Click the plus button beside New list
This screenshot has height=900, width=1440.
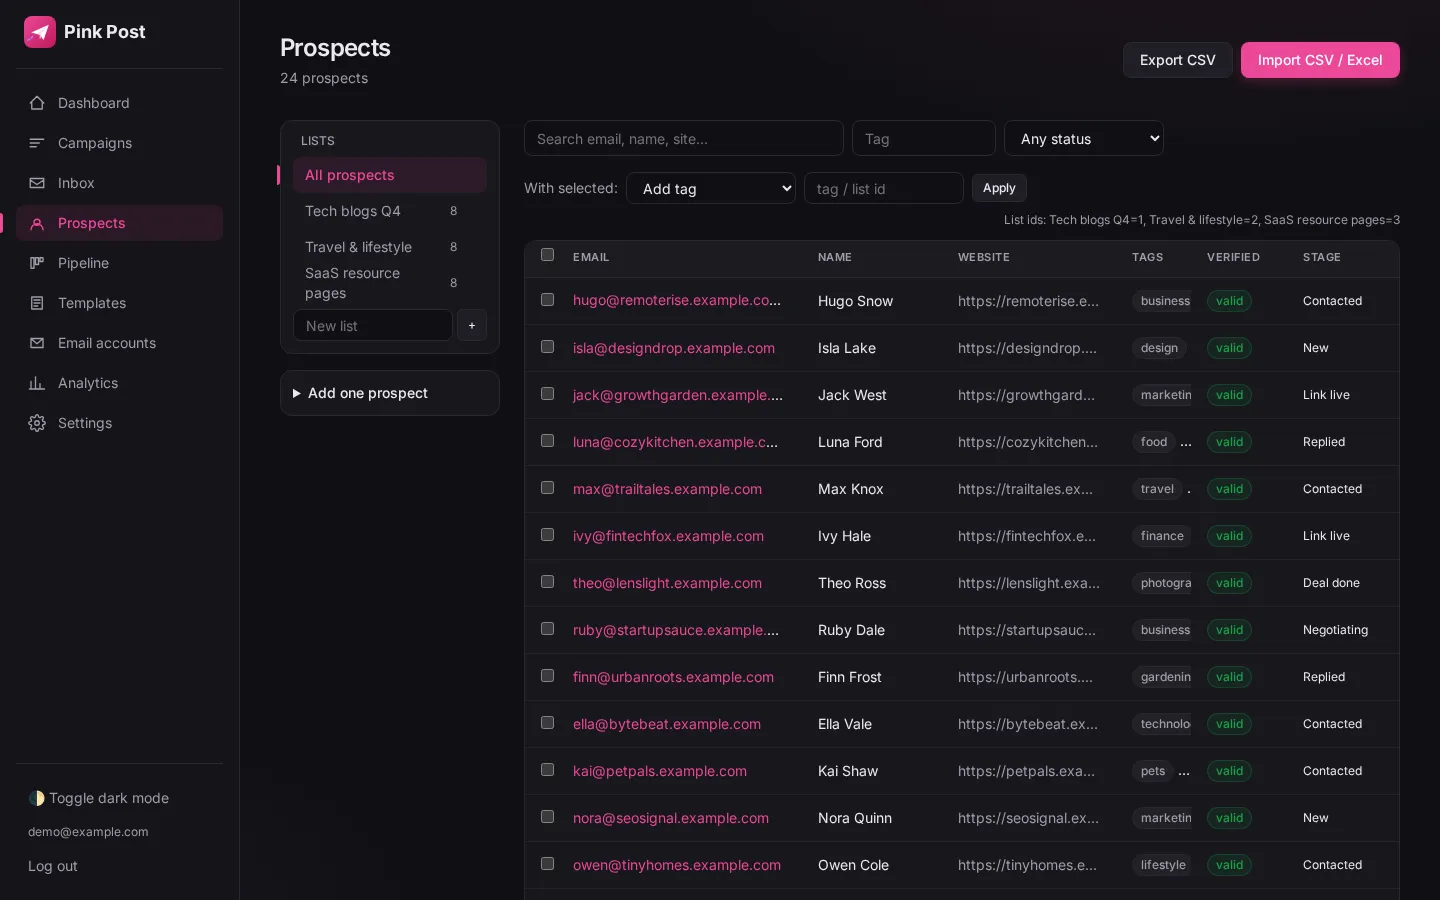(x=472, y=325)
